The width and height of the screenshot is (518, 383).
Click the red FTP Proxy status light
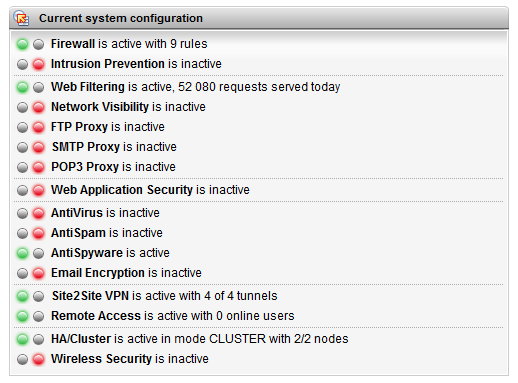[x=39, y=127]
